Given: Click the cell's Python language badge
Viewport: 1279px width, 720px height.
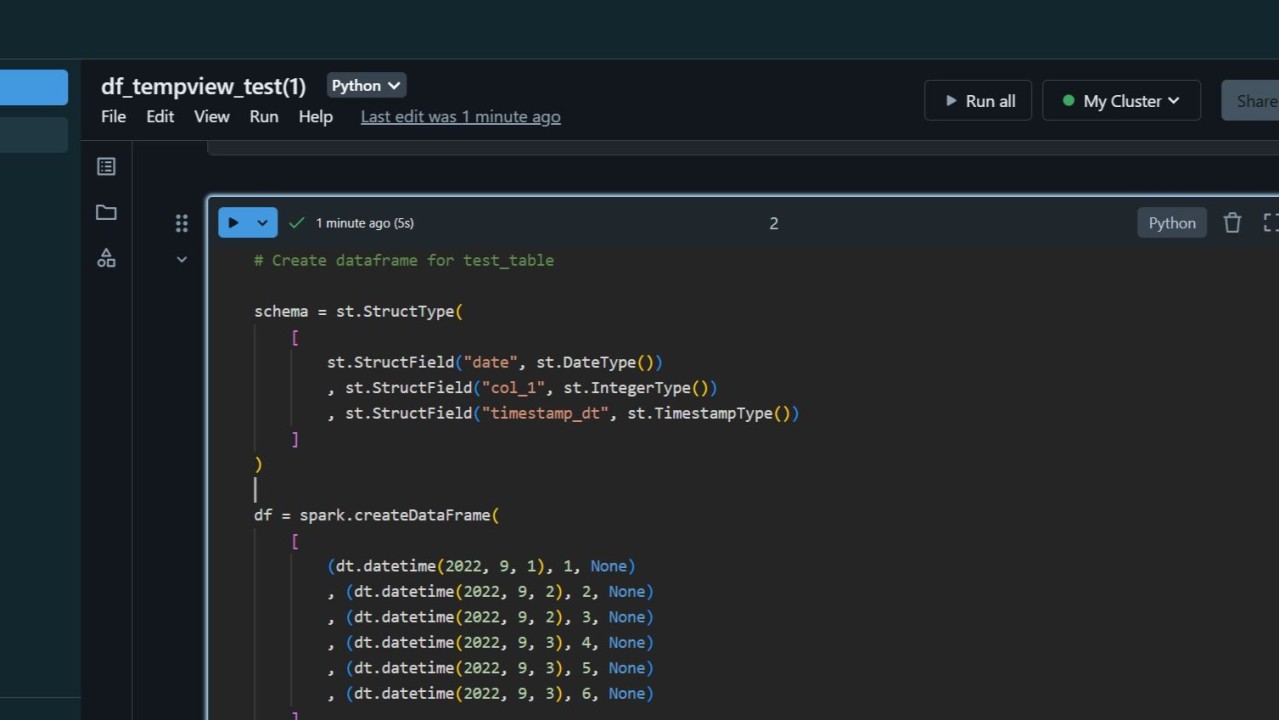Looking at the screenshot, I should 1171,223.
